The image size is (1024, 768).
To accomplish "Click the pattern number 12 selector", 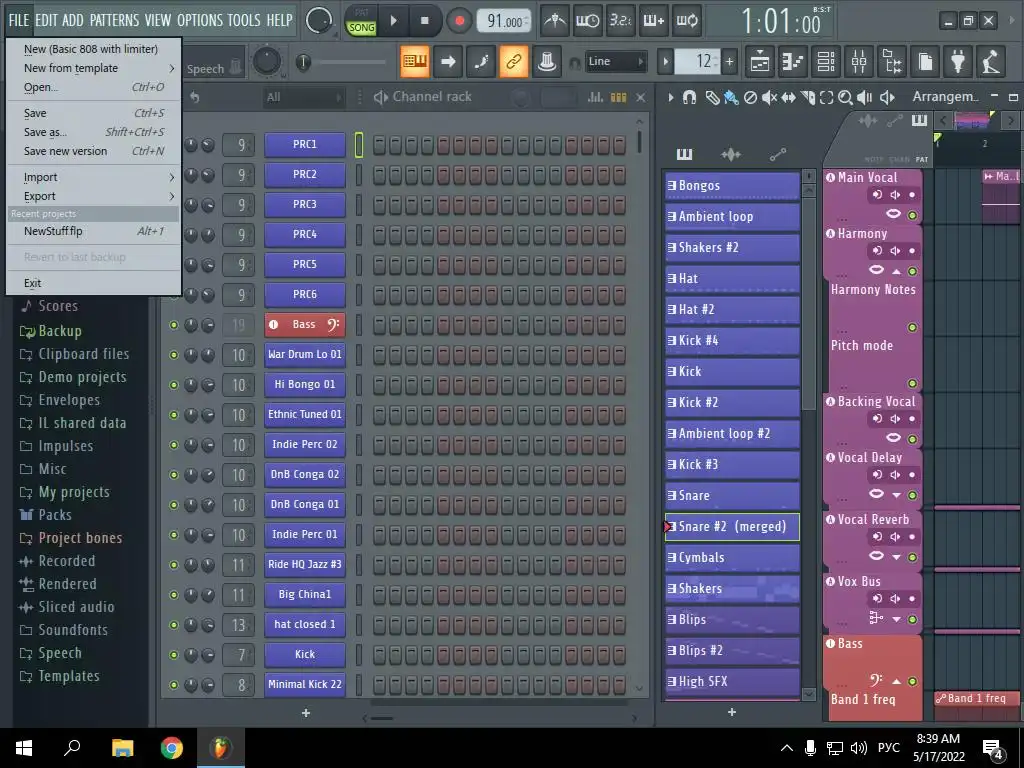I will pos(698,61).
